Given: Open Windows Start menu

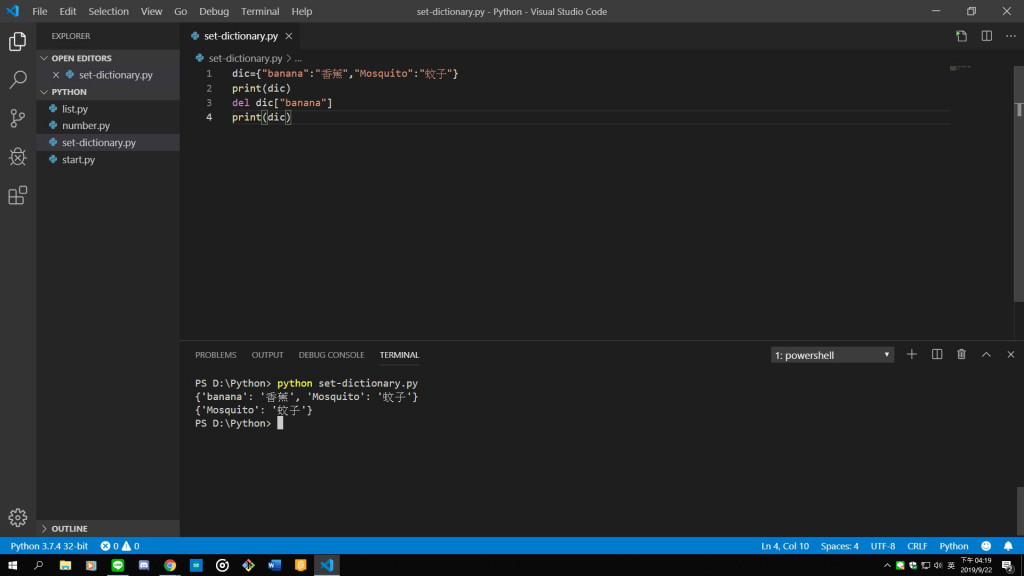Looking at the screenshot, I should [12, 566].
